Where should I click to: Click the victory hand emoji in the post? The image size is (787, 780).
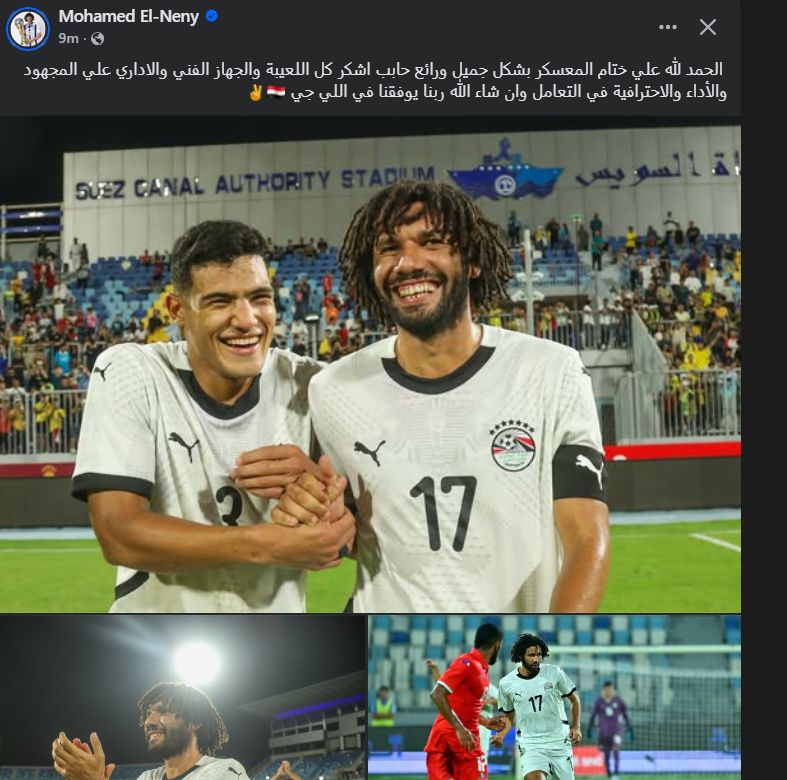(x=255, y=92)
